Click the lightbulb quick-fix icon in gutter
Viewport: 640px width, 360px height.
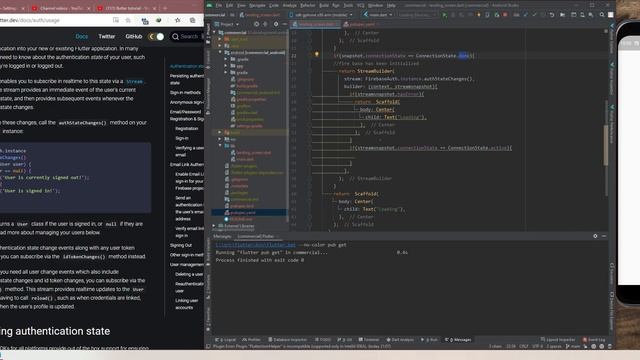coord(316,54)
